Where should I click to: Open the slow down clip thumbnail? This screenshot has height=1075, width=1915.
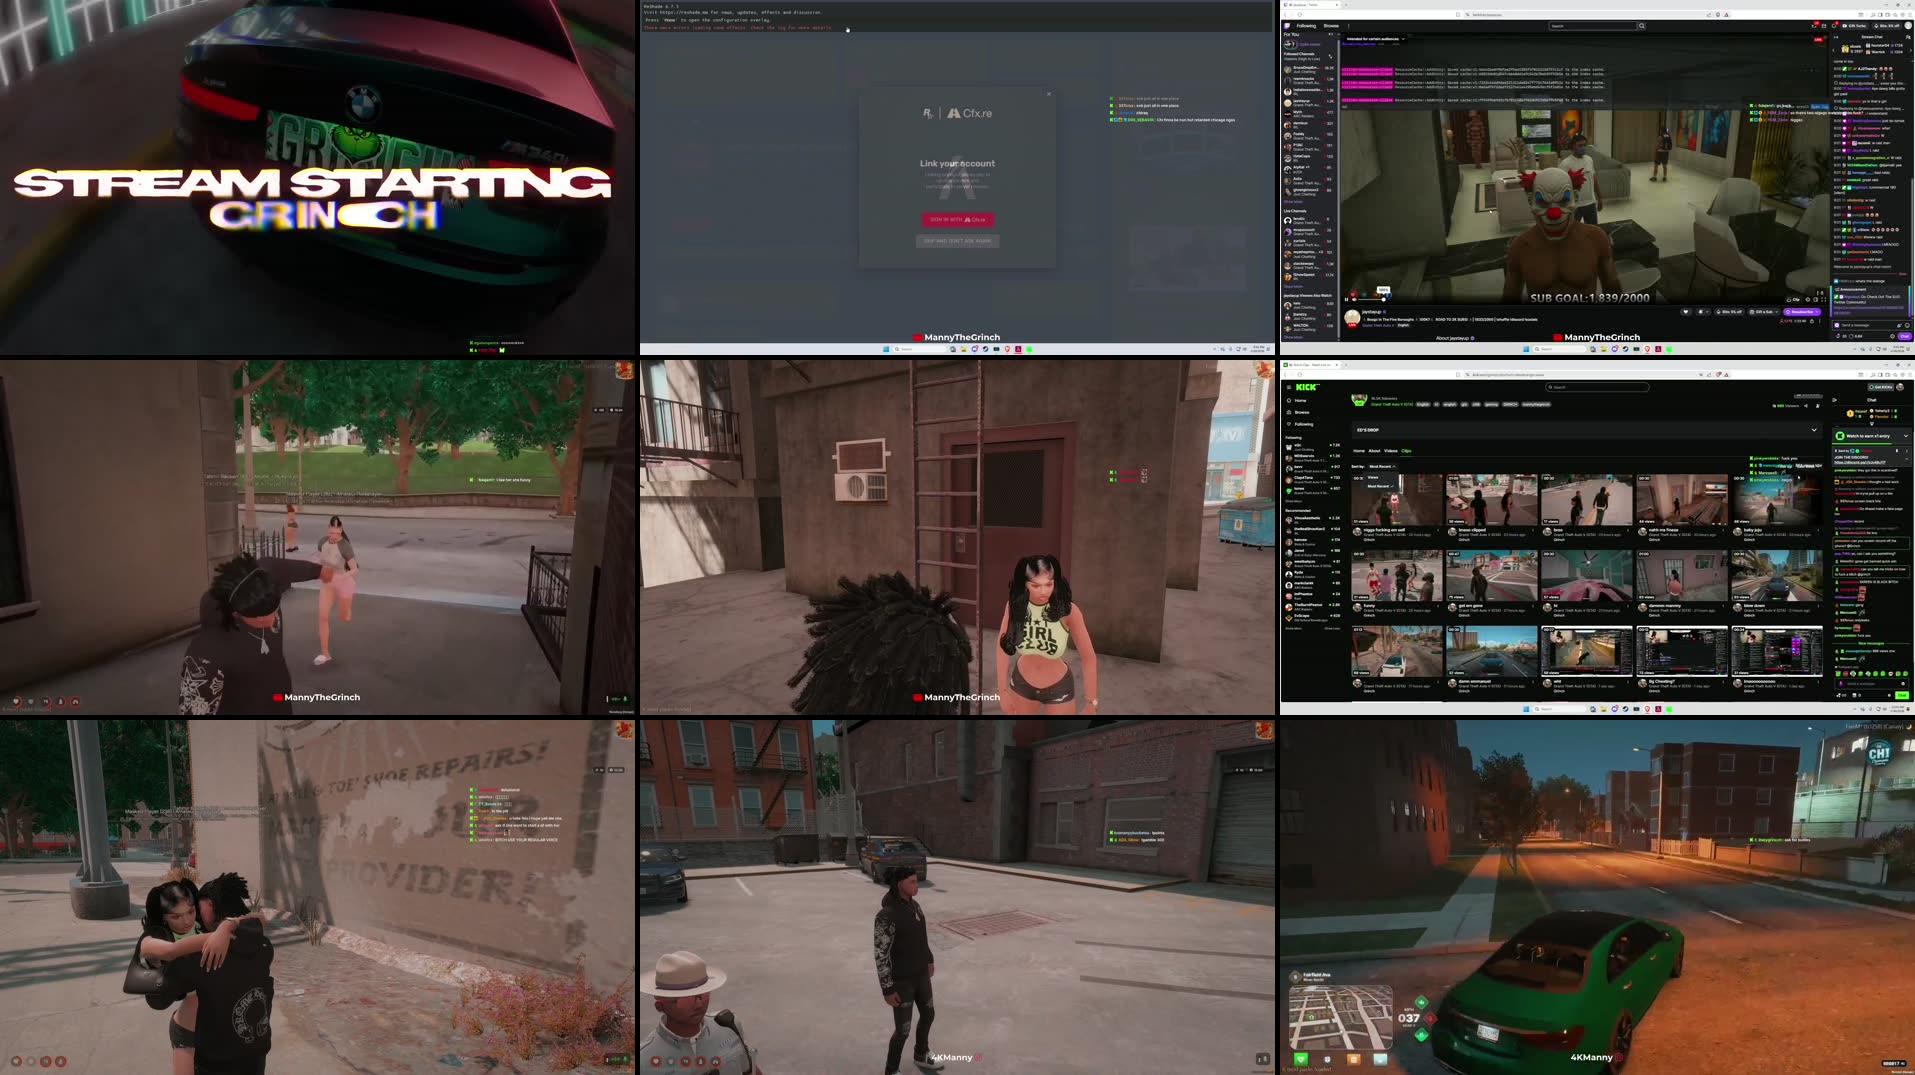(1777, 575)
